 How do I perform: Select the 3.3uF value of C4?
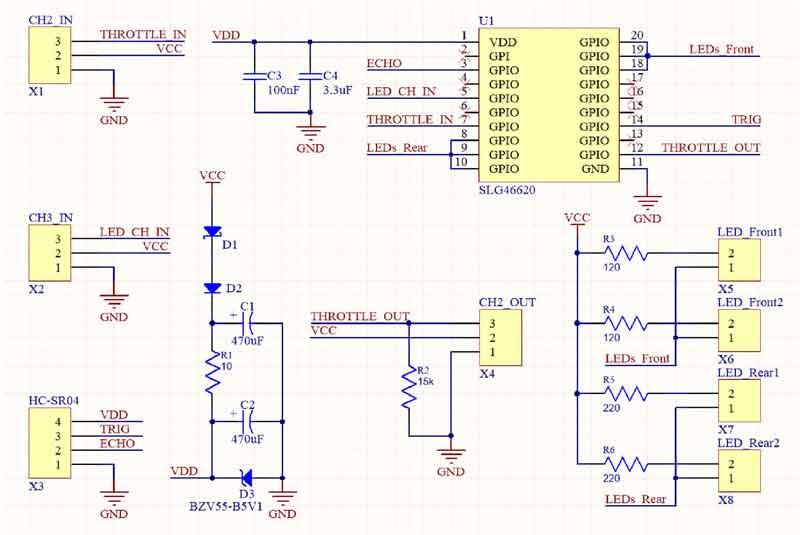pos(338,91)
